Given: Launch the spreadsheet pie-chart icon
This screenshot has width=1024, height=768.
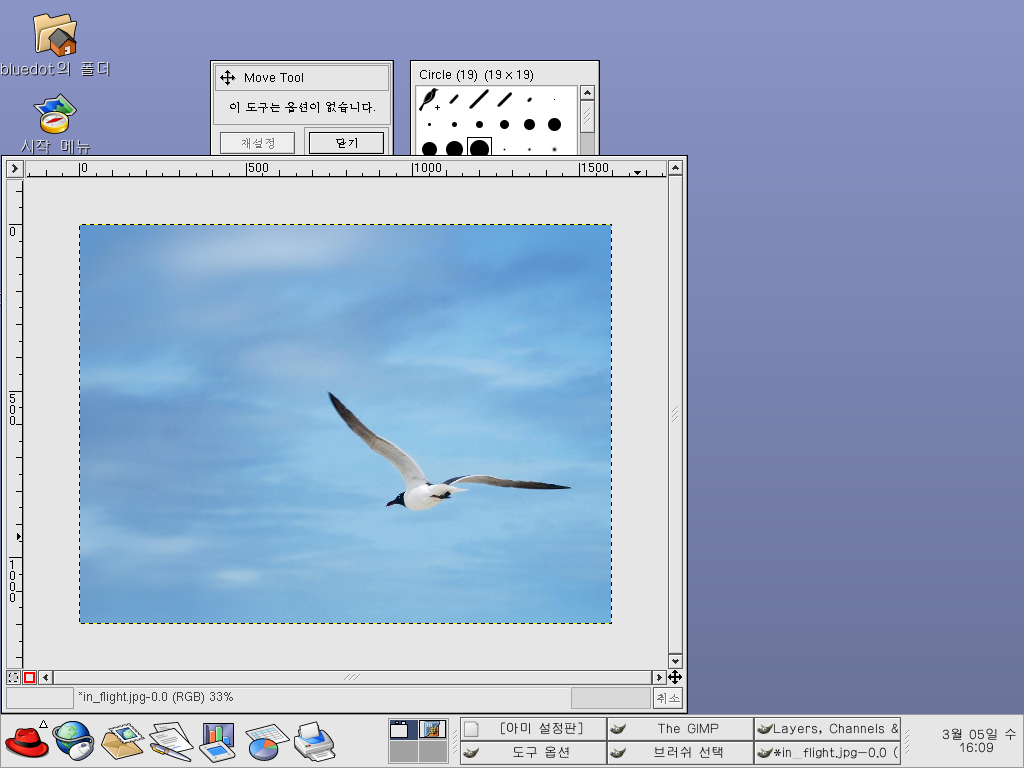Looking at the screenshot, I should click(x=266, y=742).
